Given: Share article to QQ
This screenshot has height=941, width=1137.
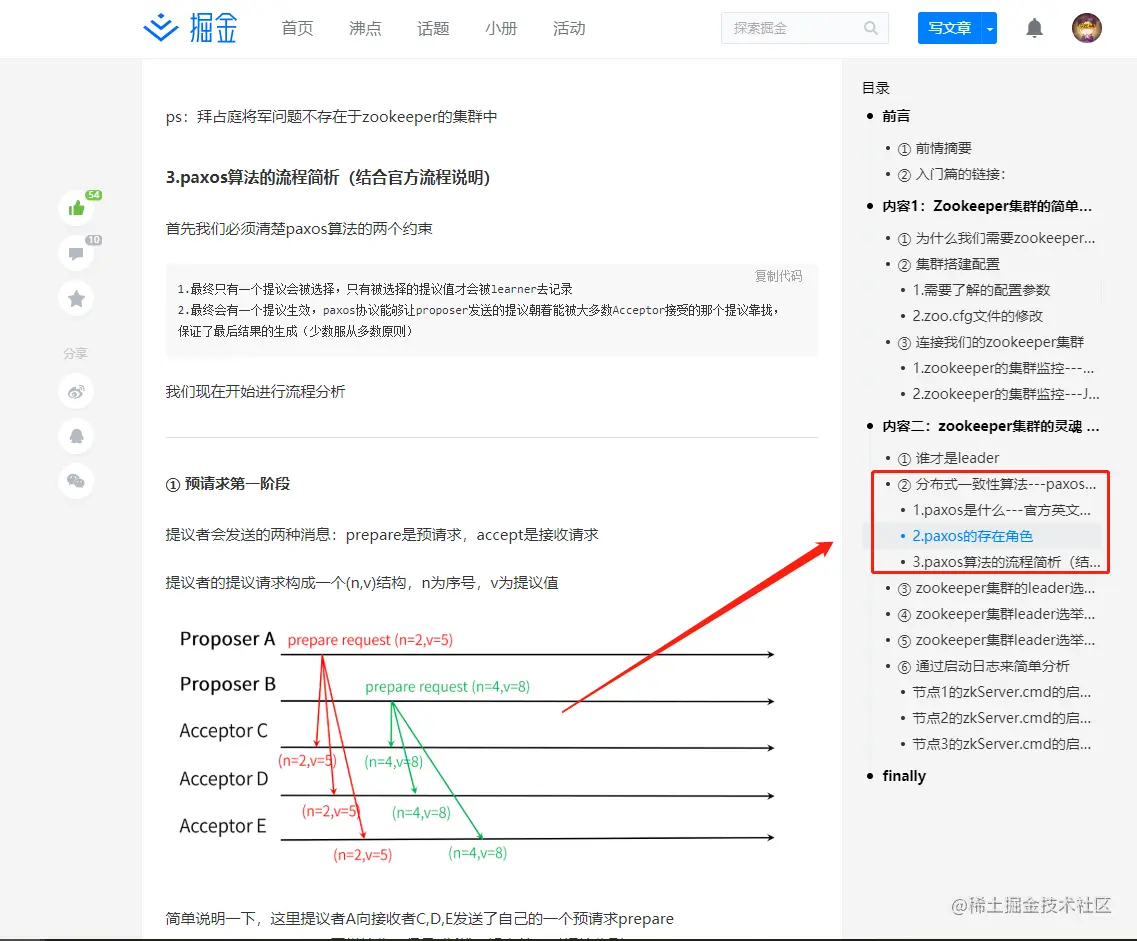Looking at the screenshot, I should point(76,436).
